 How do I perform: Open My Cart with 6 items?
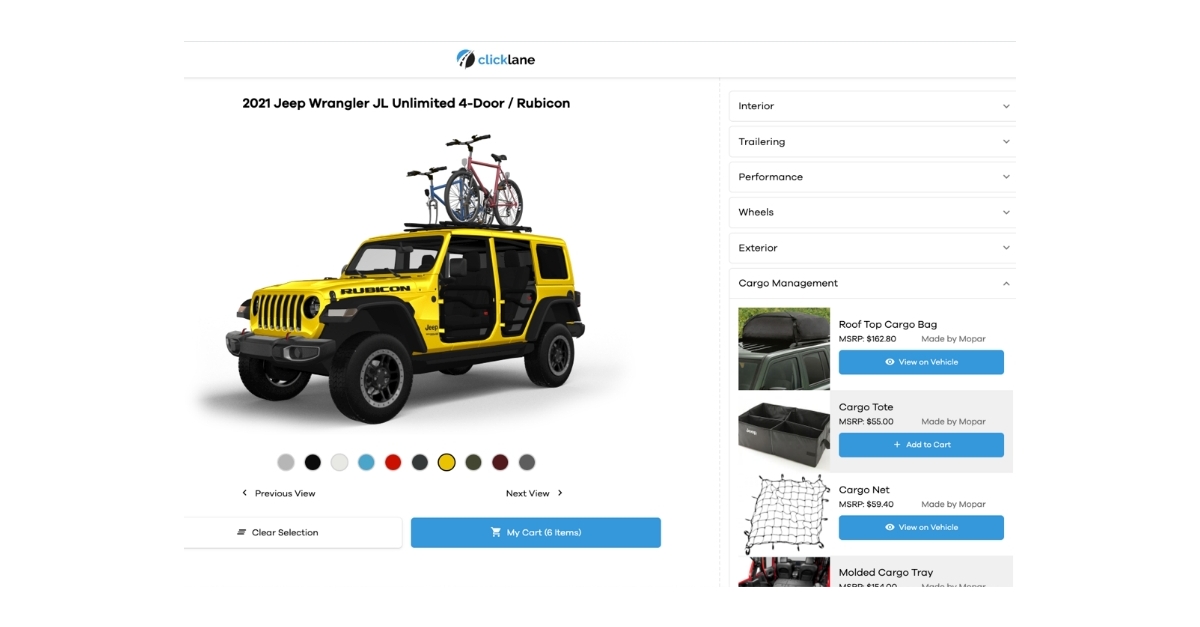pyautogui.click(x=536, y=533)
